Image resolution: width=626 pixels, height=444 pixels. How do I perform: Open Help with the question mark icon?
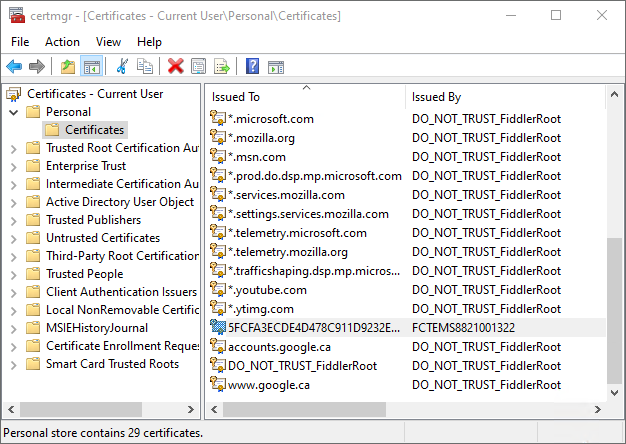(x=252, y=67)
